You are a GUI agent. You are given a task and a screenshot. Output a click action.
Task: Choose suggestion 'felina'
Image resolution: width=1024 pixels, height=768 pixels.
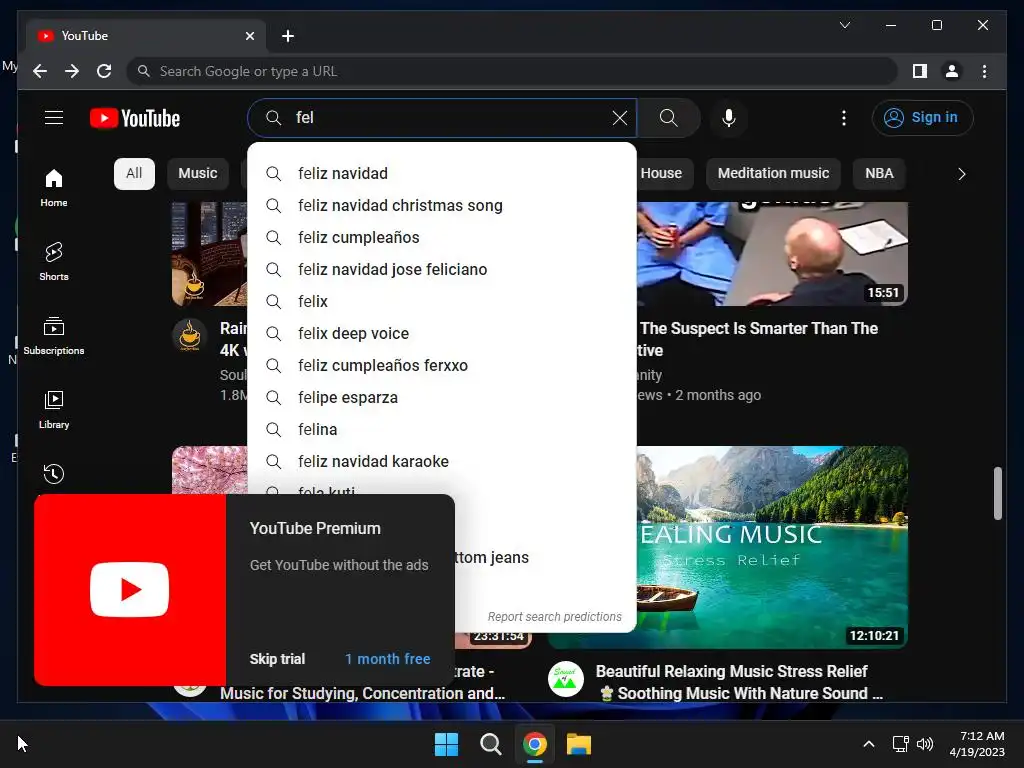click(441, 429)
